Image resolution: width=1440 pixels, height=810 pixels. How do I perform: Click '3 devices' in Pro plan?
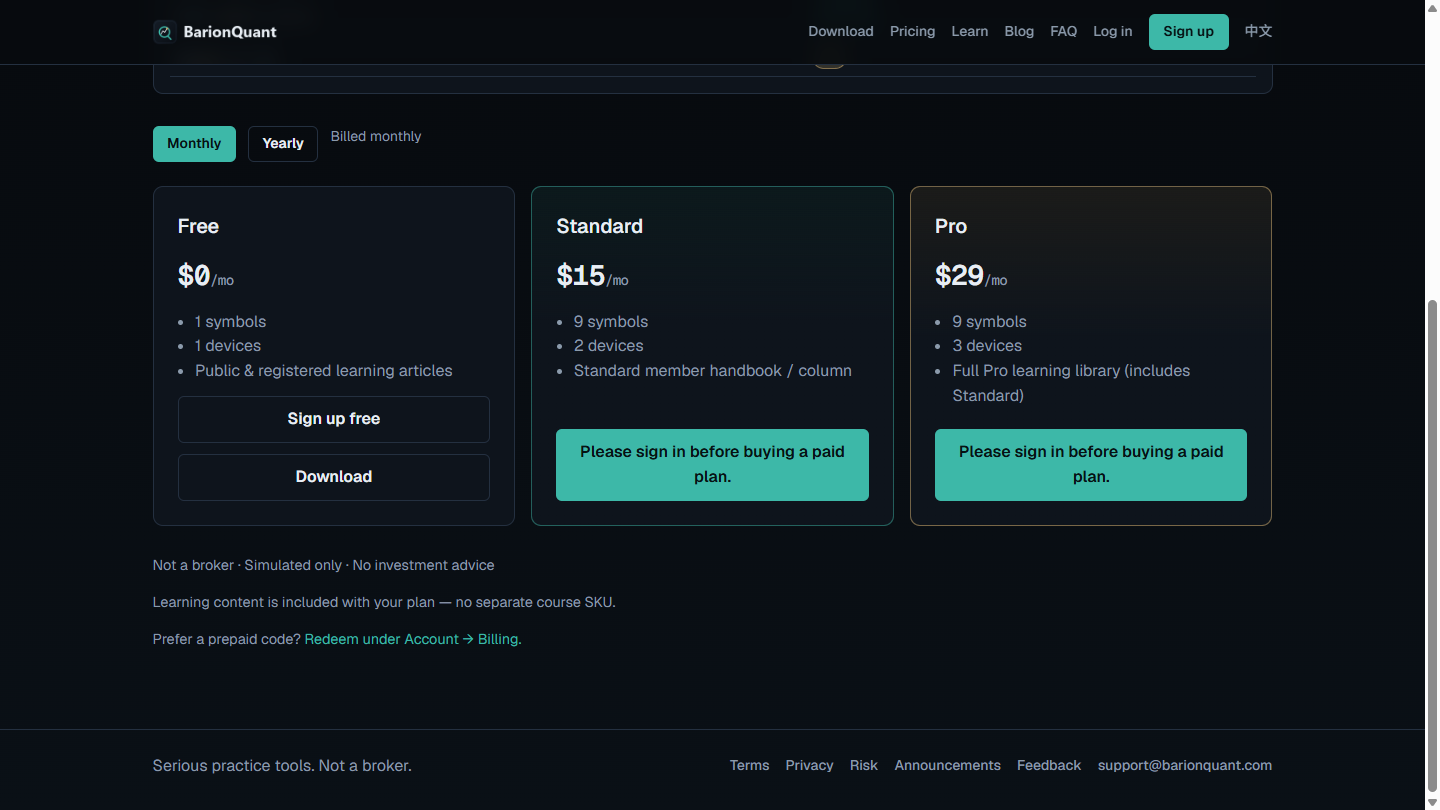(x=987, y=346)
